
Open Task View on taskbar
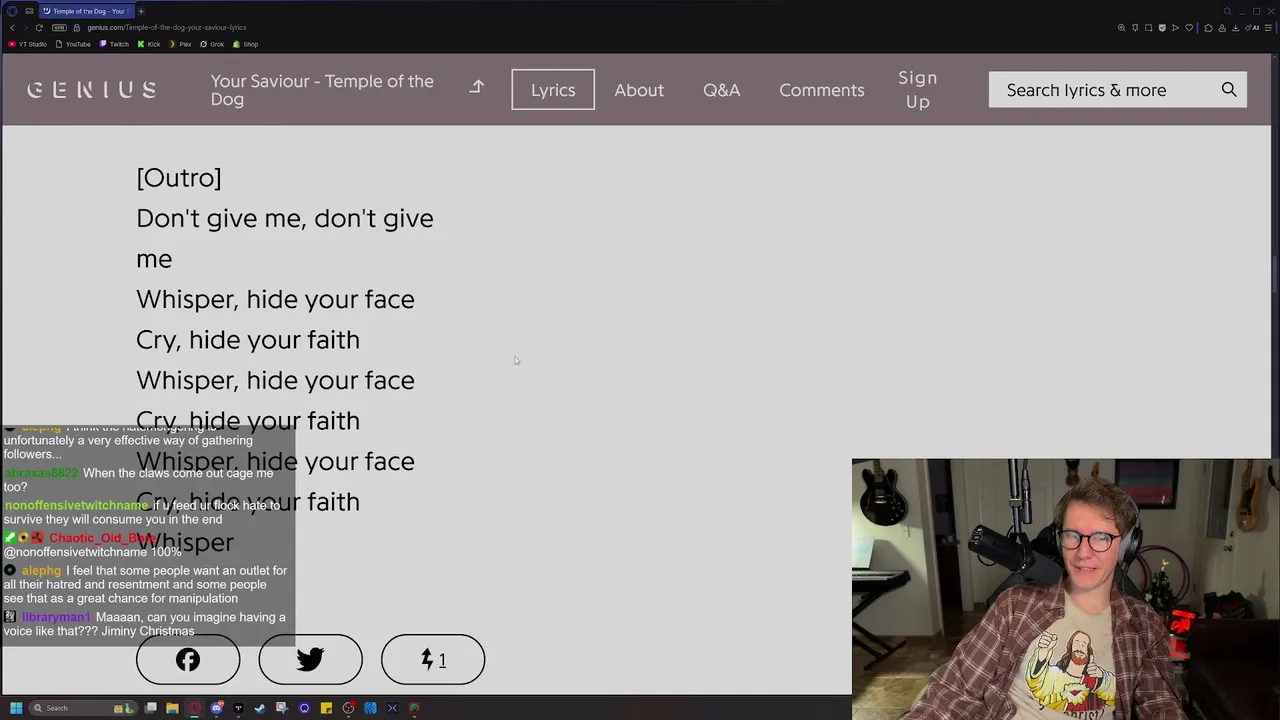(150, 708)
